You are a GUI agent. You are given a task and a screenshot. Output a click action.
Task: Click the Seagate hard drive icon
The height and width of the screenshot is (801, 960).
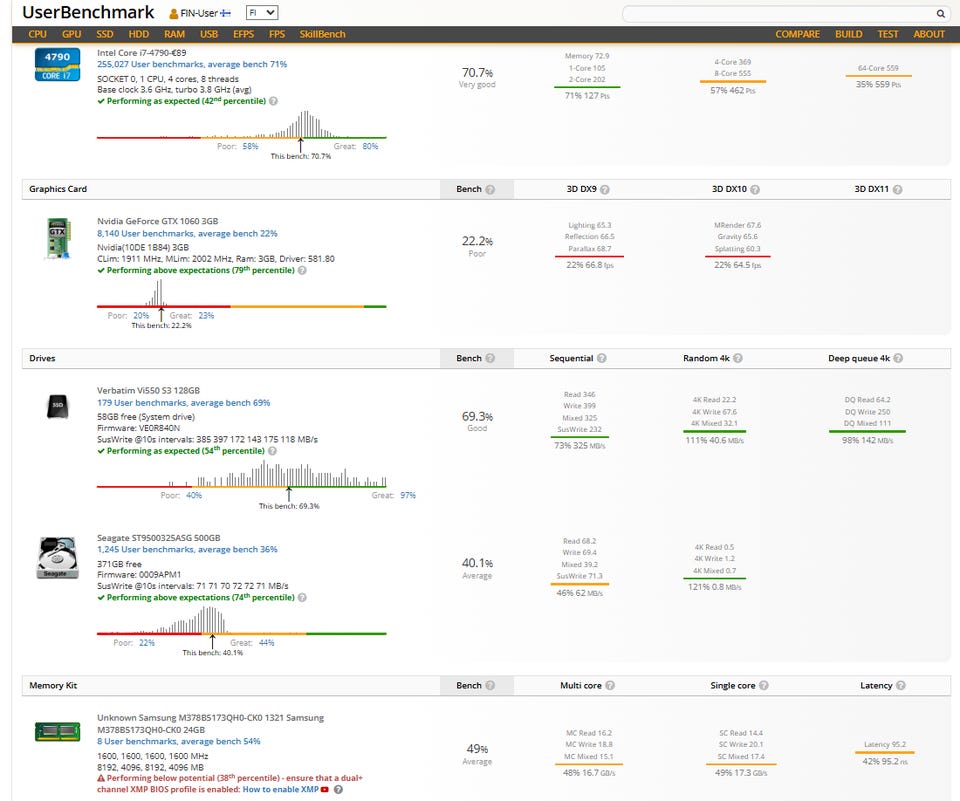58,557
